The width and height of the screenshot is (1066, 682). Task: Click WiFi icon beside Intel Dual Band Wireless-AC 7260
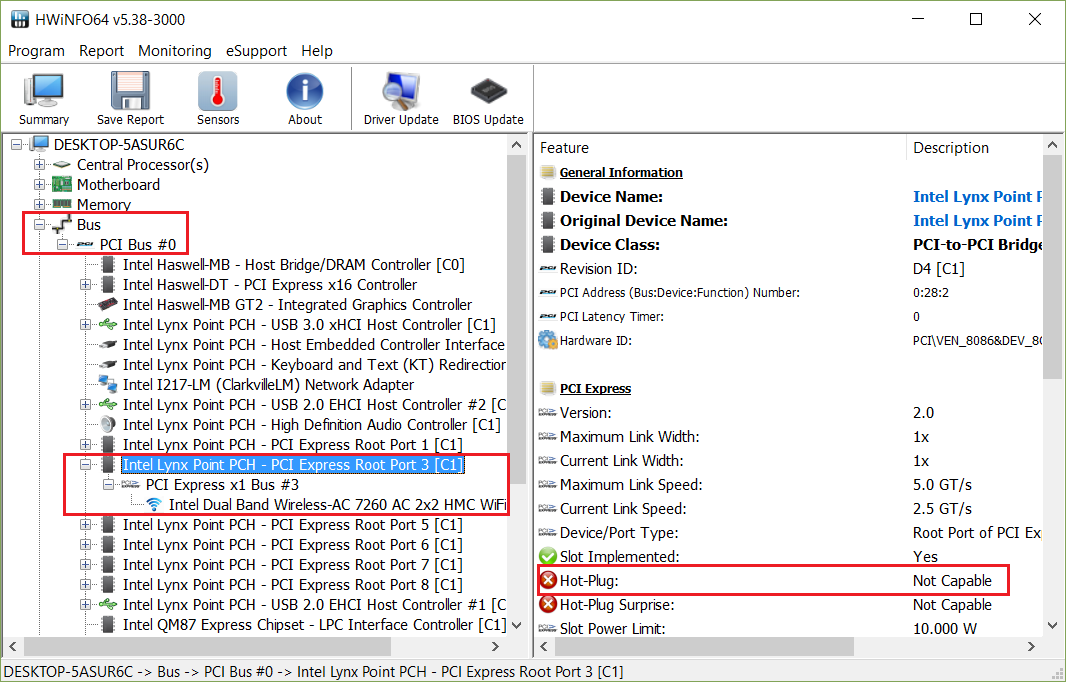tap(154, 505)
